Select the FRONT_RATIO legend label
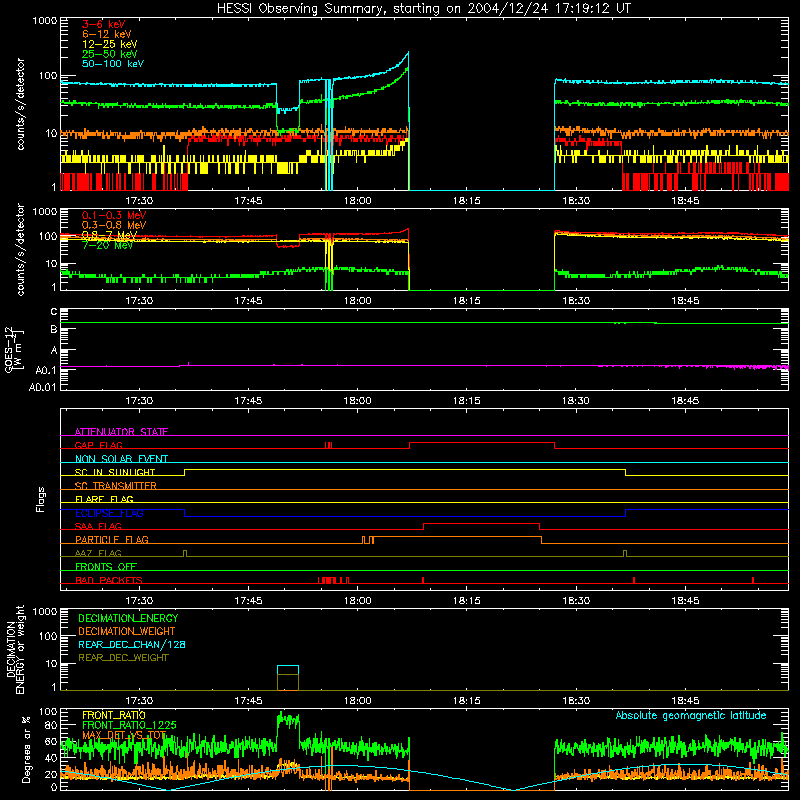The image size is (800, 800). [114, 715]
